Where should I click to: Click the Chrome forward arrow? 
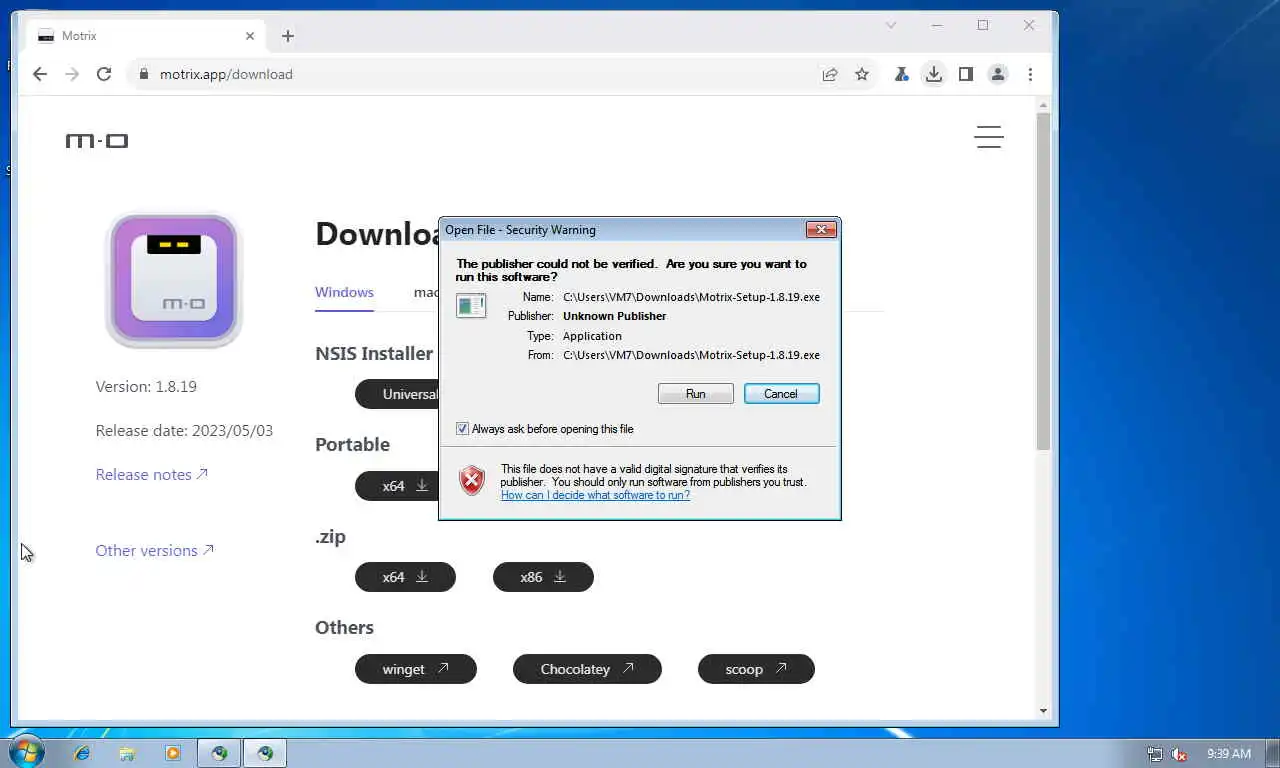coord(72,74)
